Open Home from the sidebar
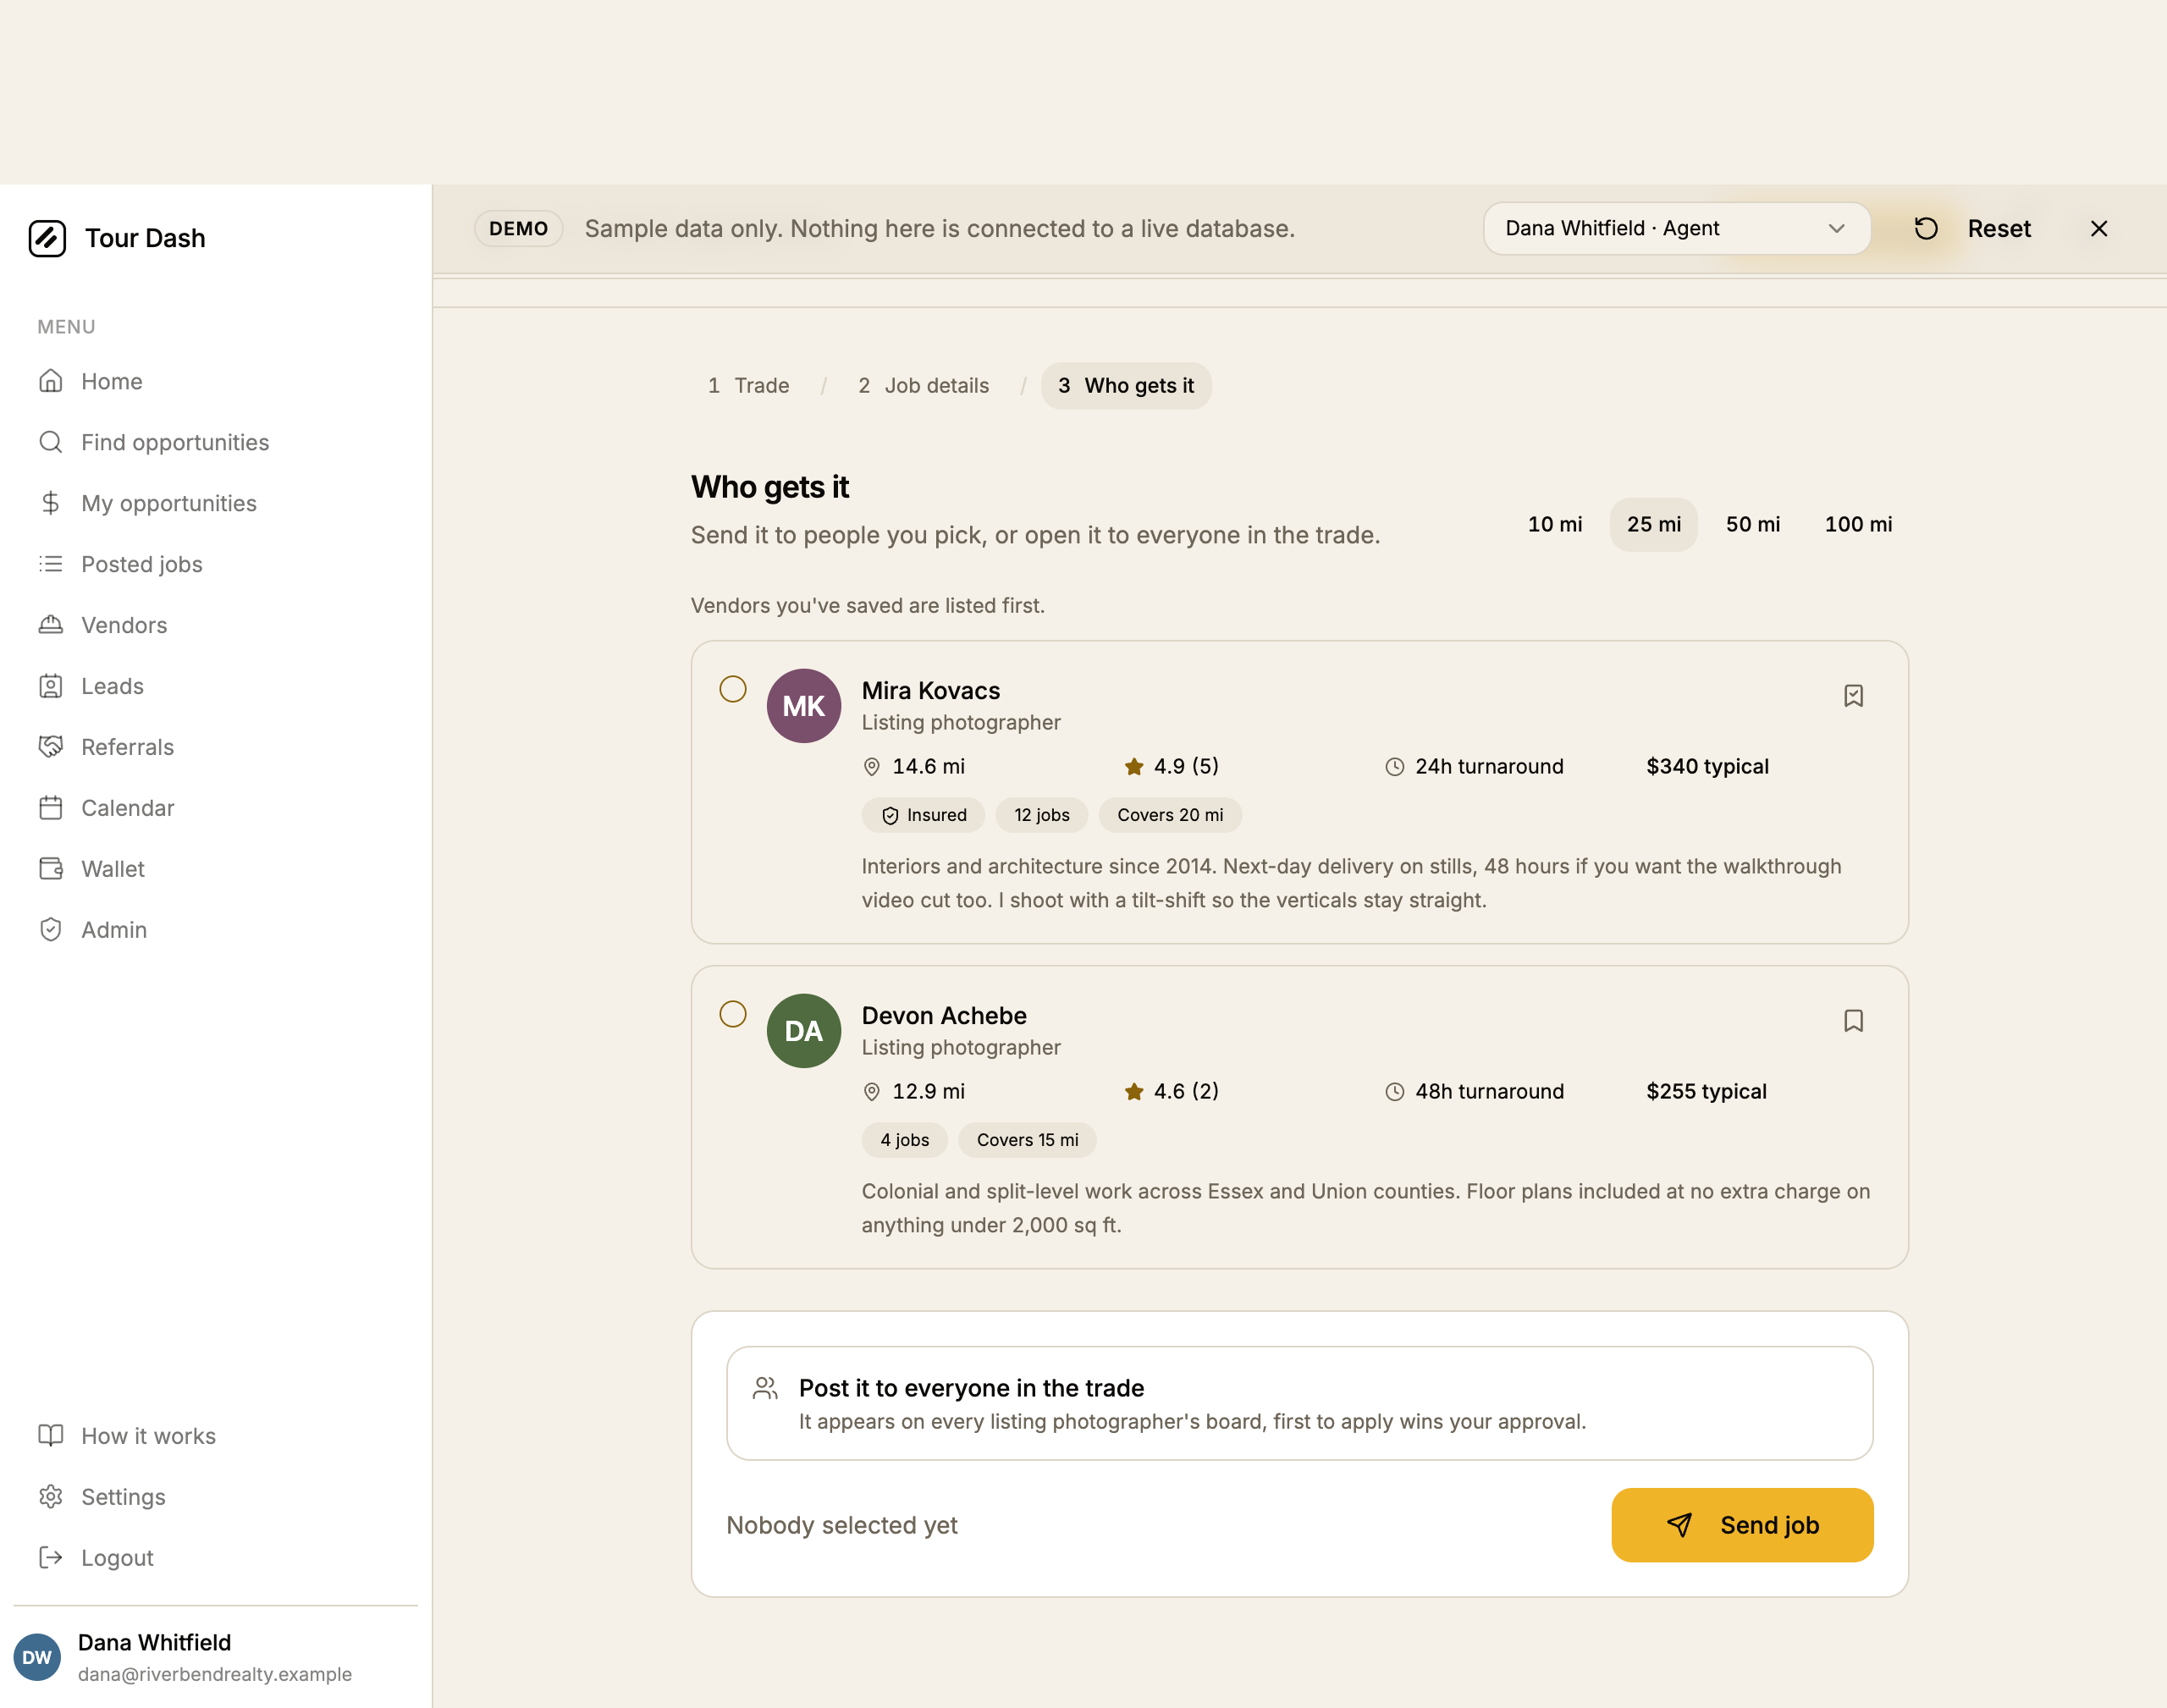This screenshot has height=1708, width=2167. pyautogui.click(x=215, y=381)
